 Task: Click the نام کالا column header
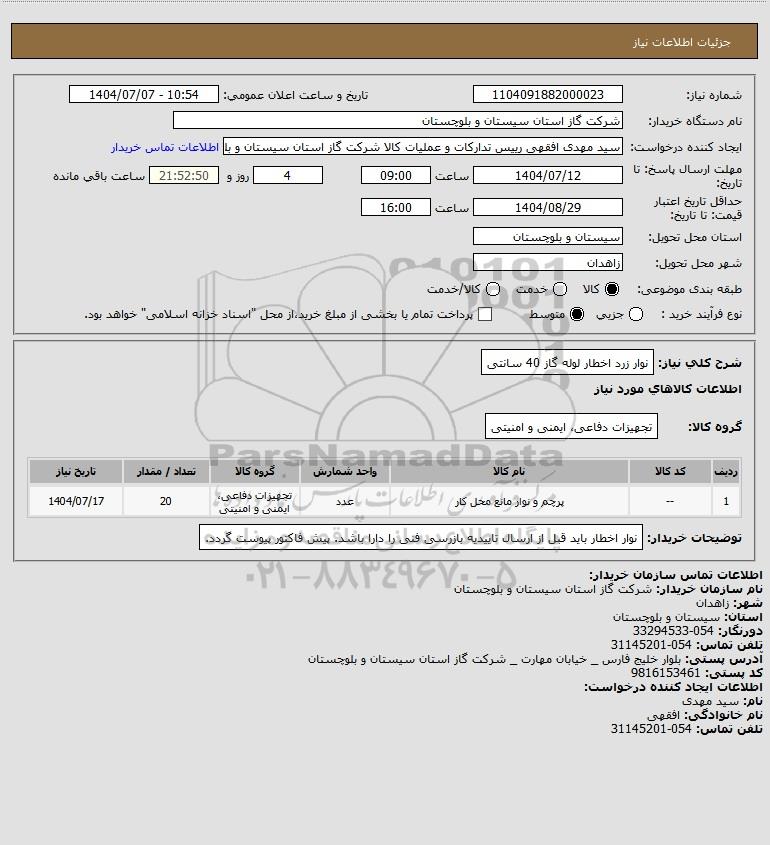(x=509, y=472)
